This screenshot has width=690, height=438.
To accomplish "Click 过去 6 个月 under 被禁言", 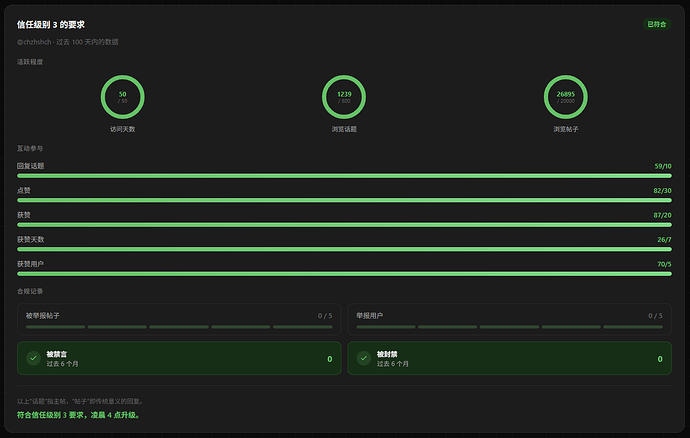I will 62,364.
